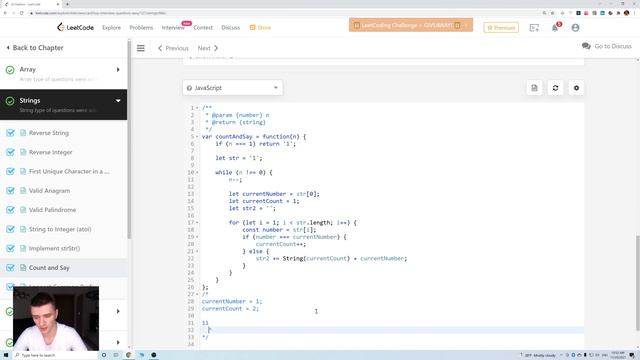Click the String to Integer document icon
The image size is (640, 360).
[x=23, y=229]
